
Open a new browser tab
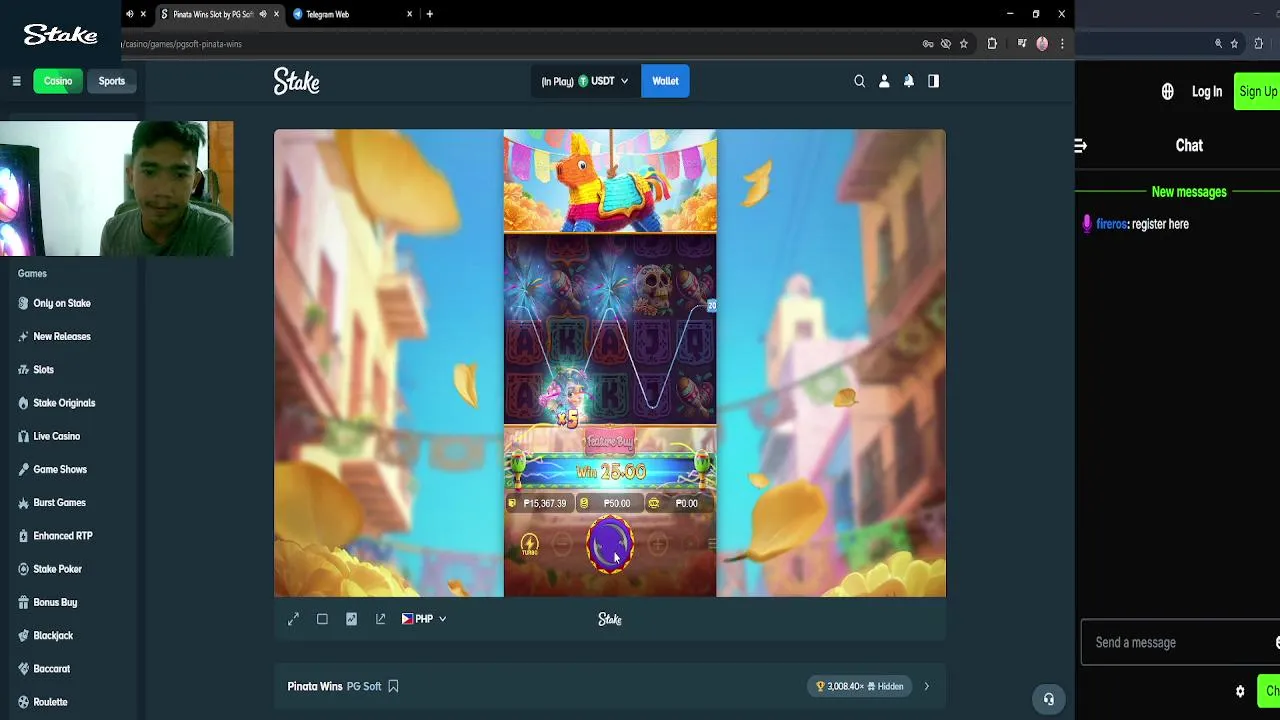click(x=430, y=14)
